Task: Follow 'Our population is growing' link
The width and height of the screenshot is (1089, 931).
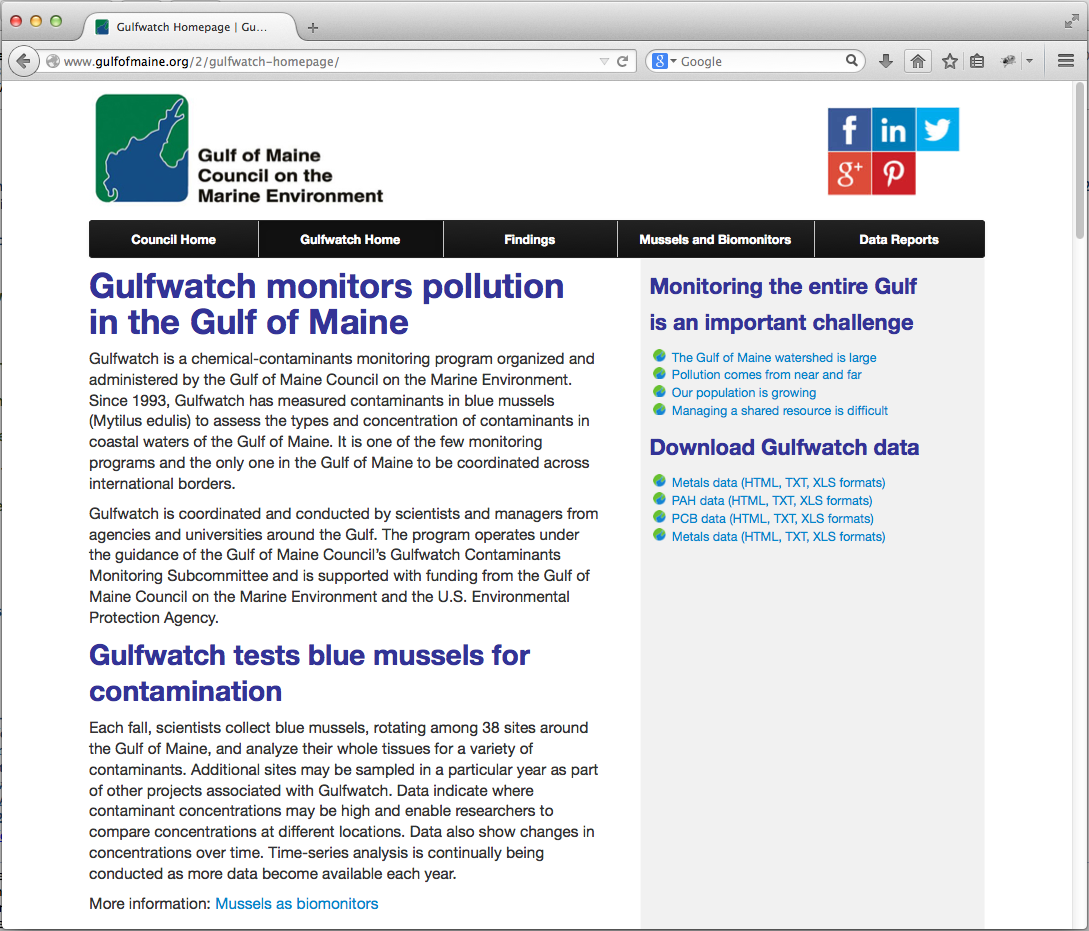Action: point(744,393)
